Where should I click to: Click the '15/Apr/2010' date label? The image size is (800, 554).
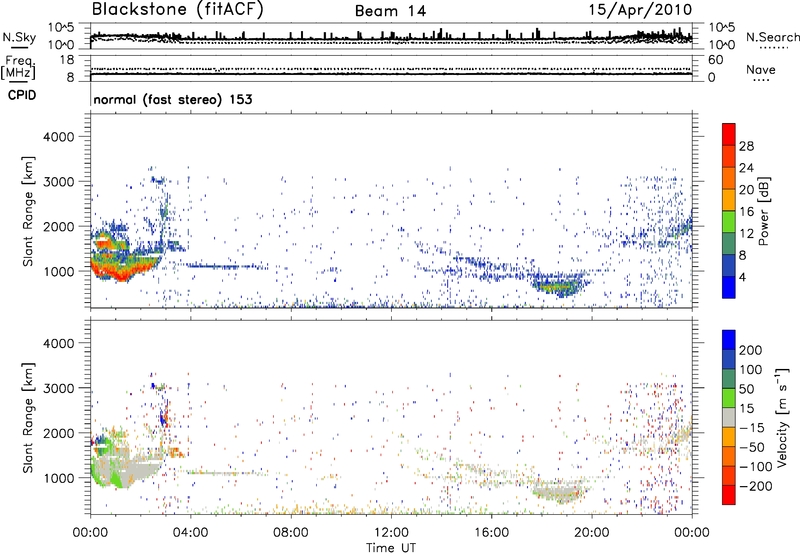pyautogui.click(x=640, y=10)
